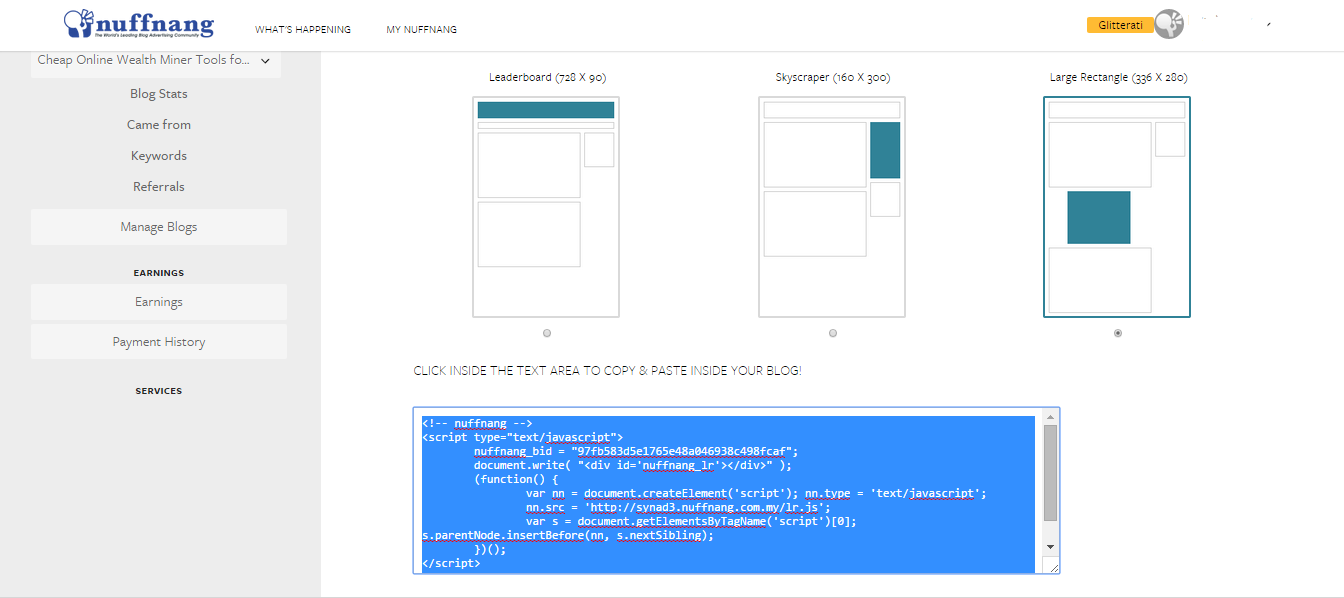Click the copy & paste instruction text
The height and width of the screenshot is (598, 1344).
[608, 371]
